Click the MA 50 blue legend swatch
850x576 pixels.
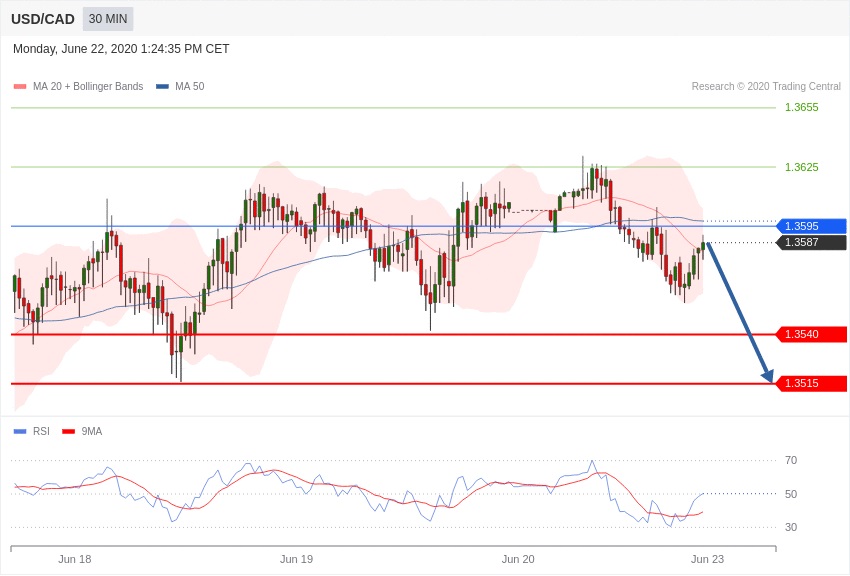click(x=162, y=87)
